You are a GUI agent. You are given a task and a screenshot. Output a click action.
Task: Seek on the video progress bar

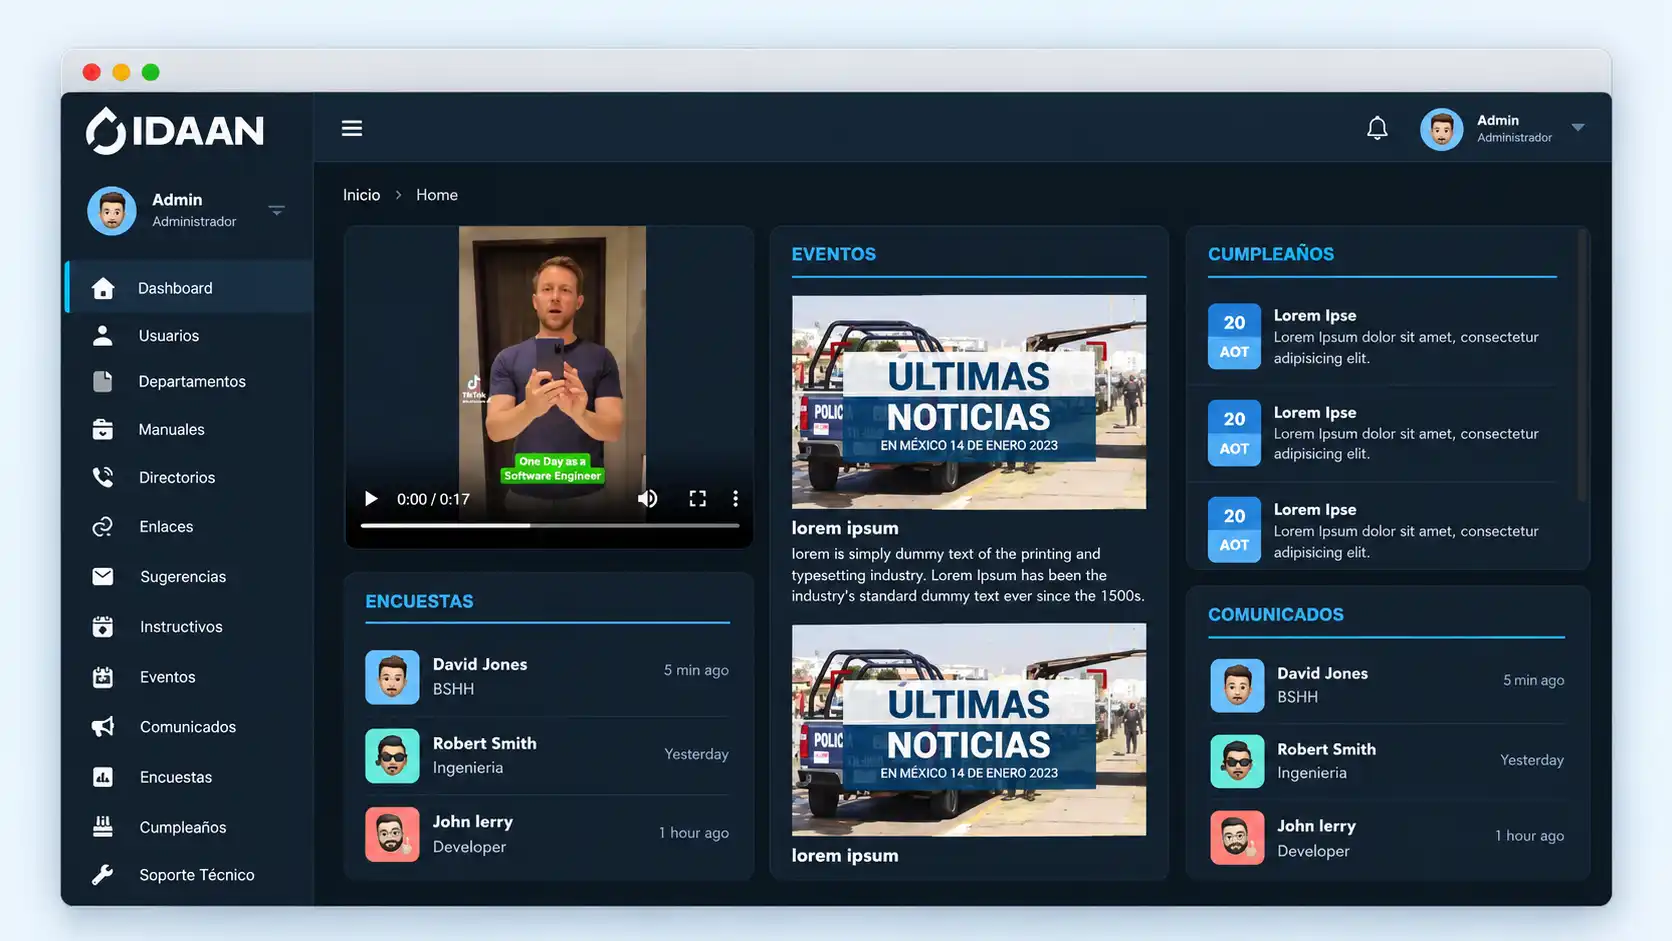point(550,525)
